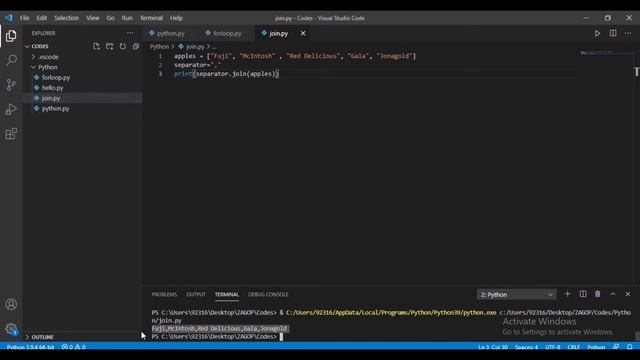The width and height of the screenshot is (640, 360).
Task: Click feedback icon in status bar
Action: (x=616, y=347)
